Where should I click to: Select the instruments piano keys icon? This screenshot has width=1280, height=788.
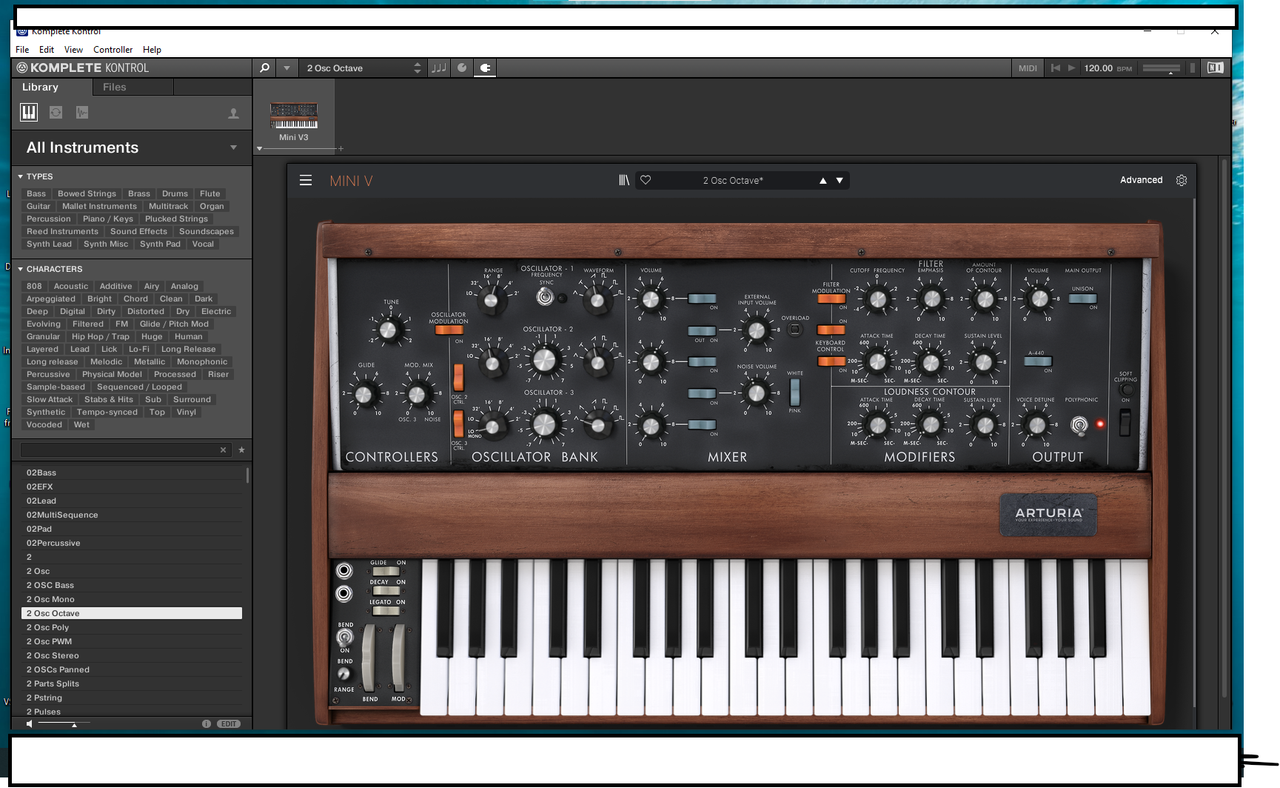(29, 113)
